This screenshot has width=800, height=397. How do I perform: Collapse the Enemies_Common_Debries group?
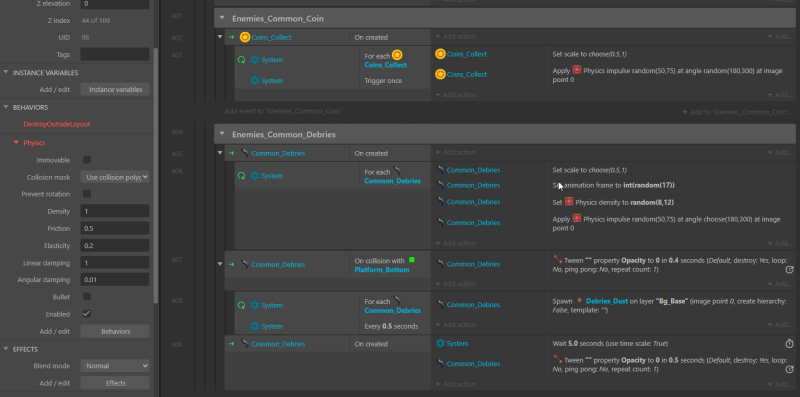pos(222,134)
